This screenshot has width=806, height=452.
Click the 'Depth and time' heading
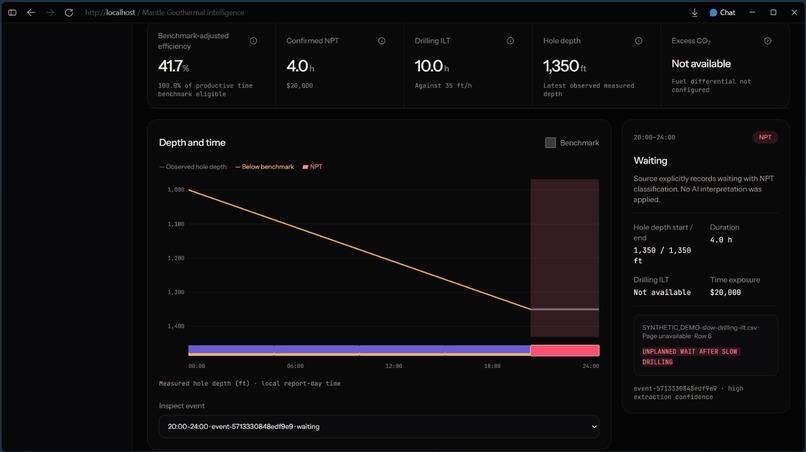pos(192,142)
